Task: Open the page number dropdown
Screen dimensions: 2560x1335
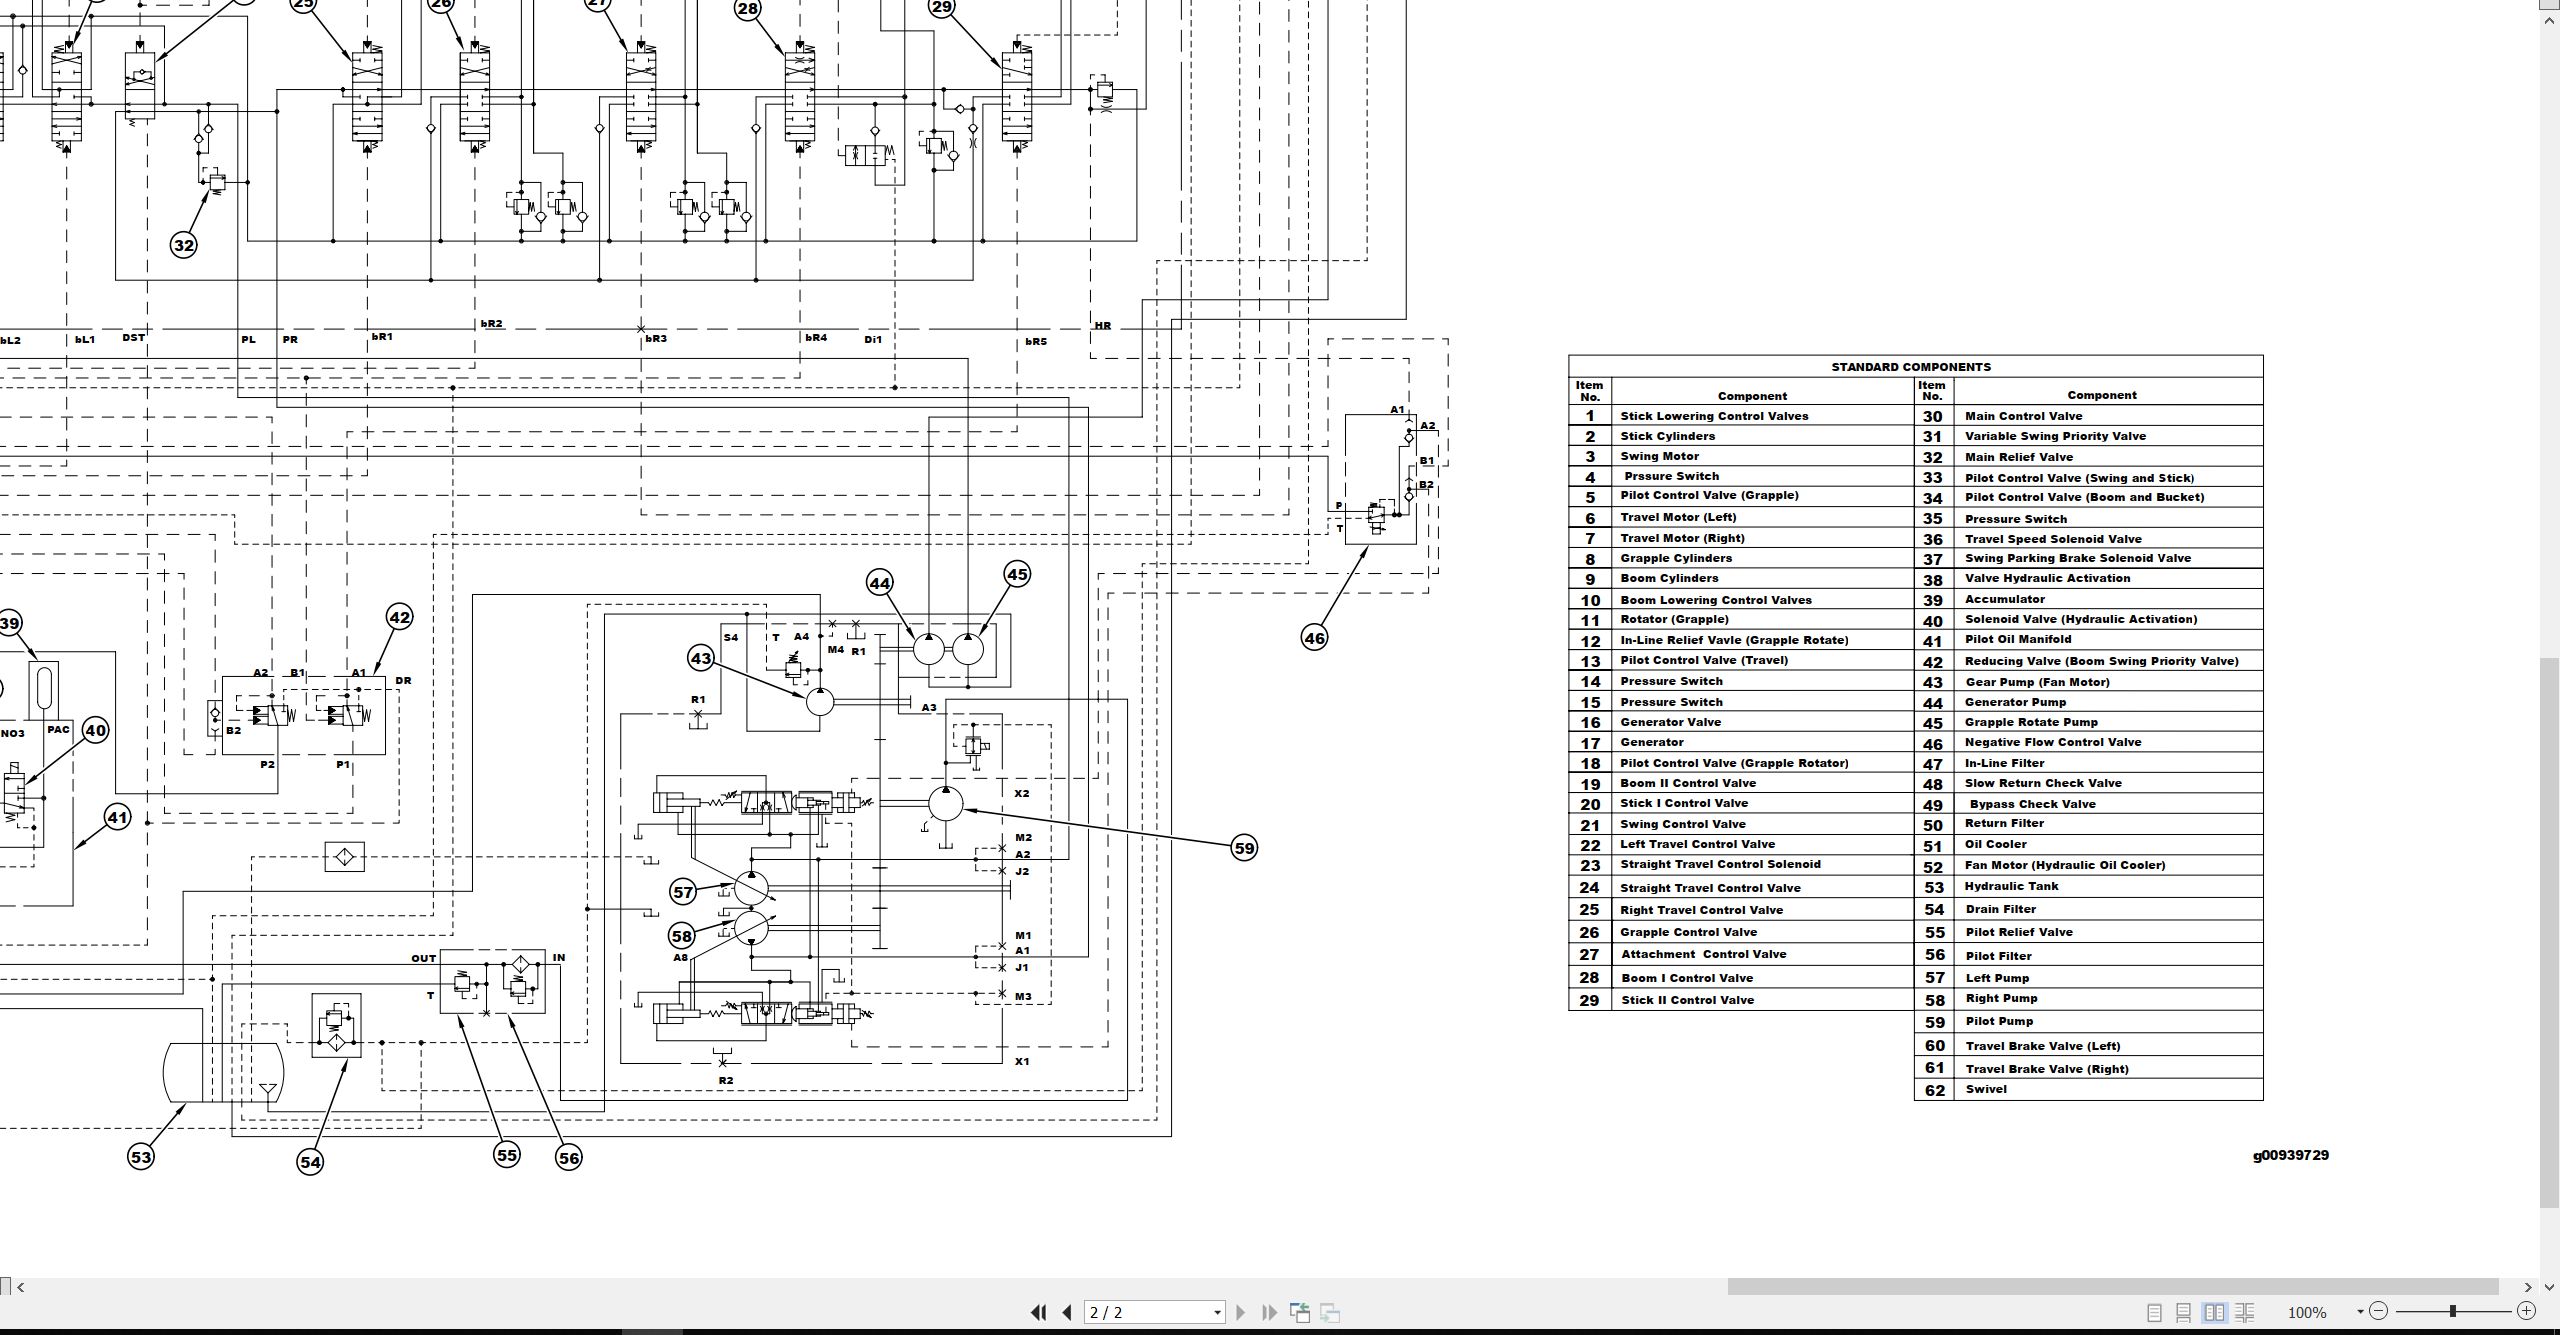Action: (x=1217, y=1312)
